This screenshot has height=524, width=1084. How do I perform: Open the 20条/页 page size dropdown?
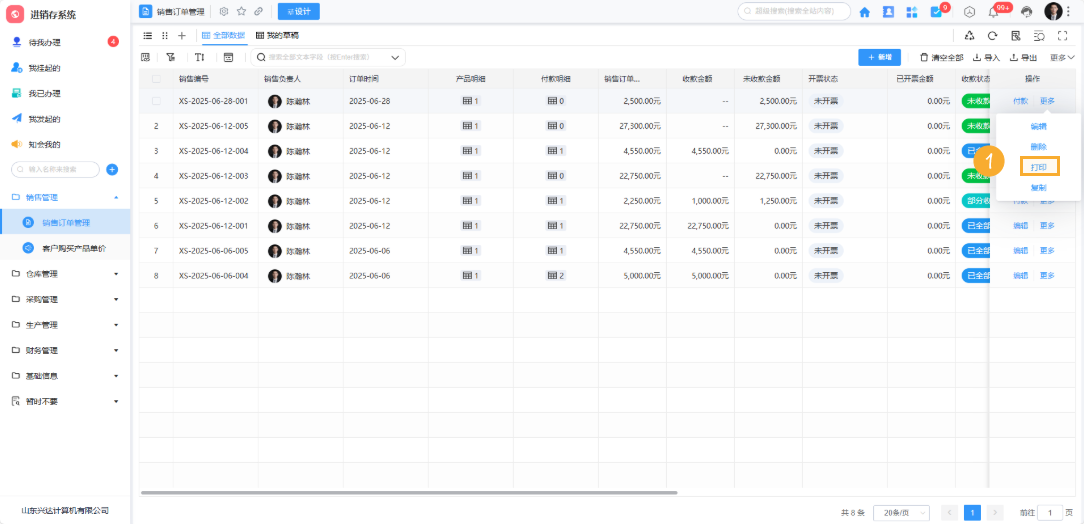click(x=901, y=512)
